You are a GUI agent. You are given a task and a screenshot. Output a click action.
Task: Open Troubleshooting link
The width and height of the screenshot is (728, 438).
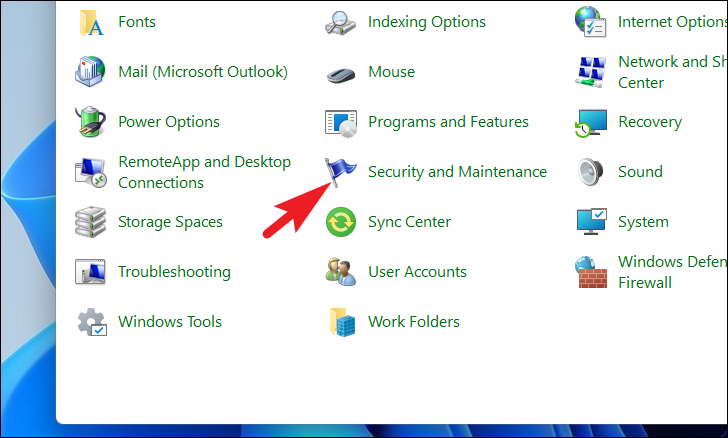click(175, 272)
